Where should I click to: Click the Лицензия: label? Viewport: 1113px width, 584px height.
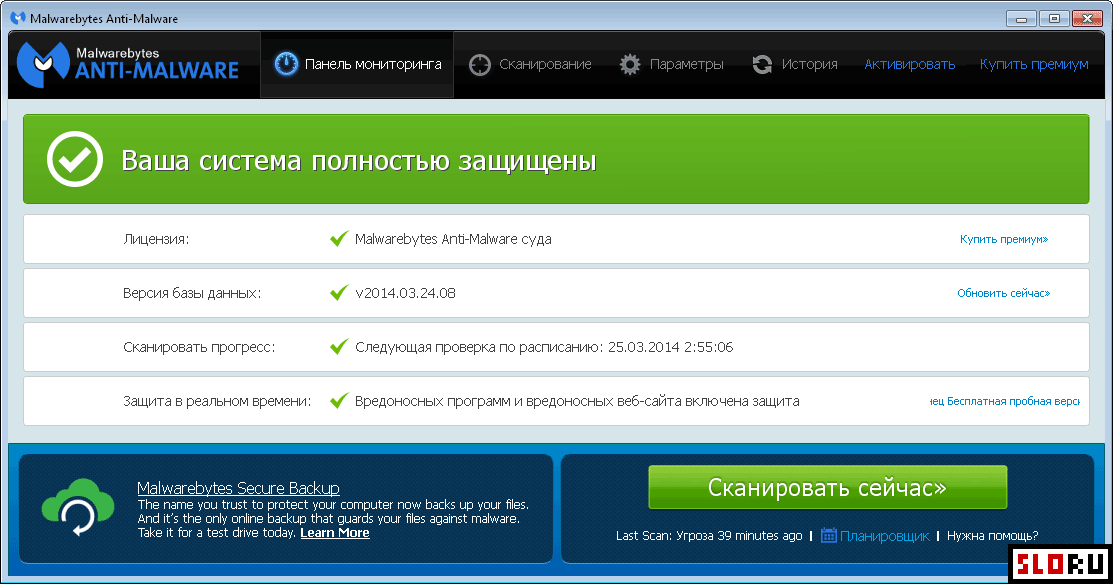156,239
